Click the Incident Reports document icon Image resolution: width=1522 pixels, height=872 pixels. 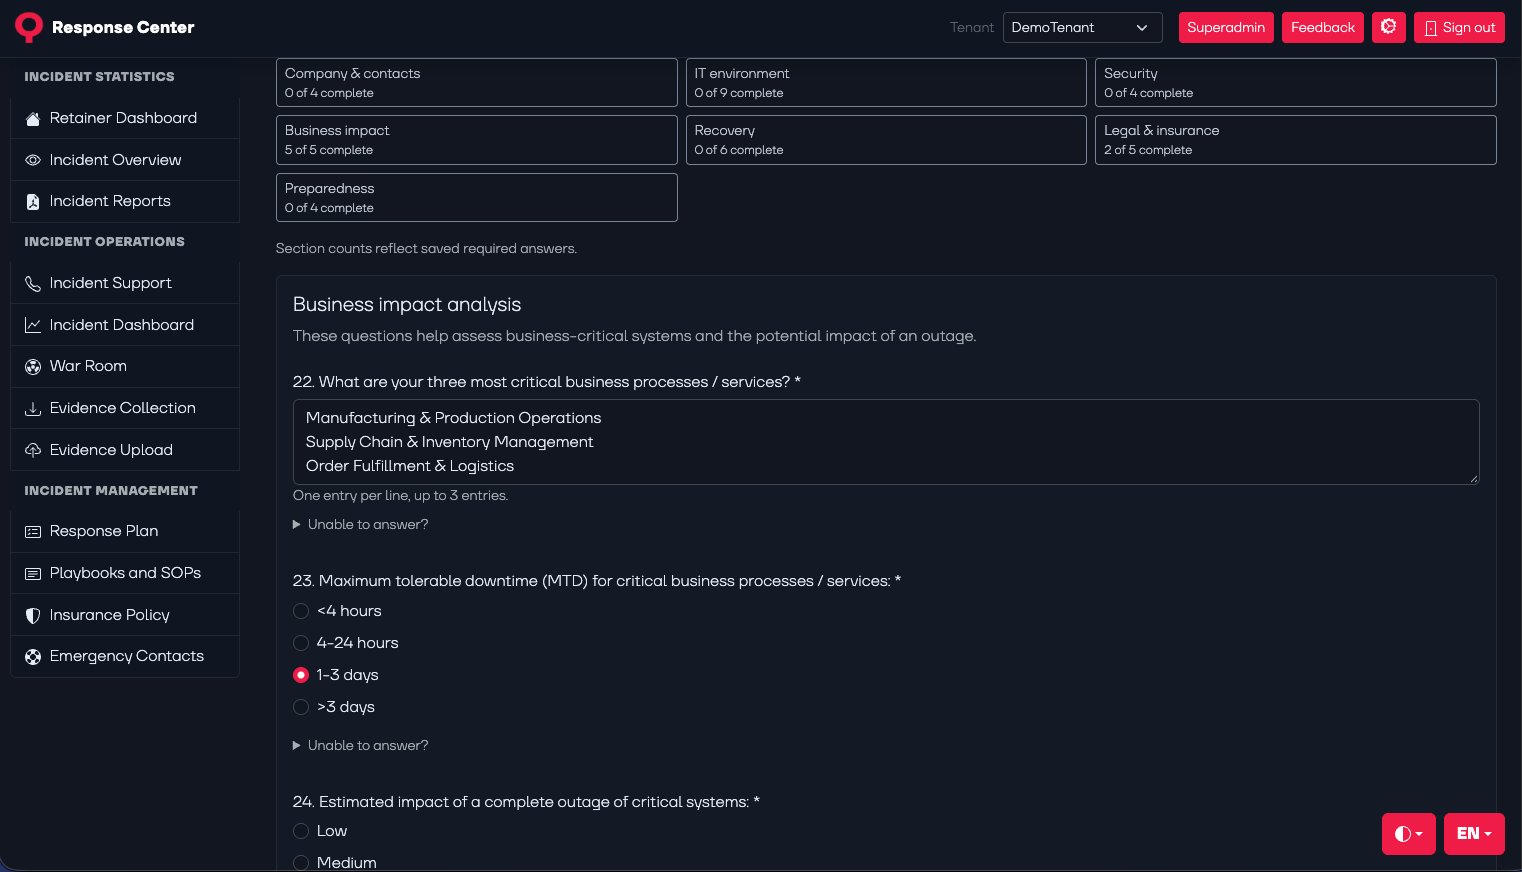coord(33,202)
